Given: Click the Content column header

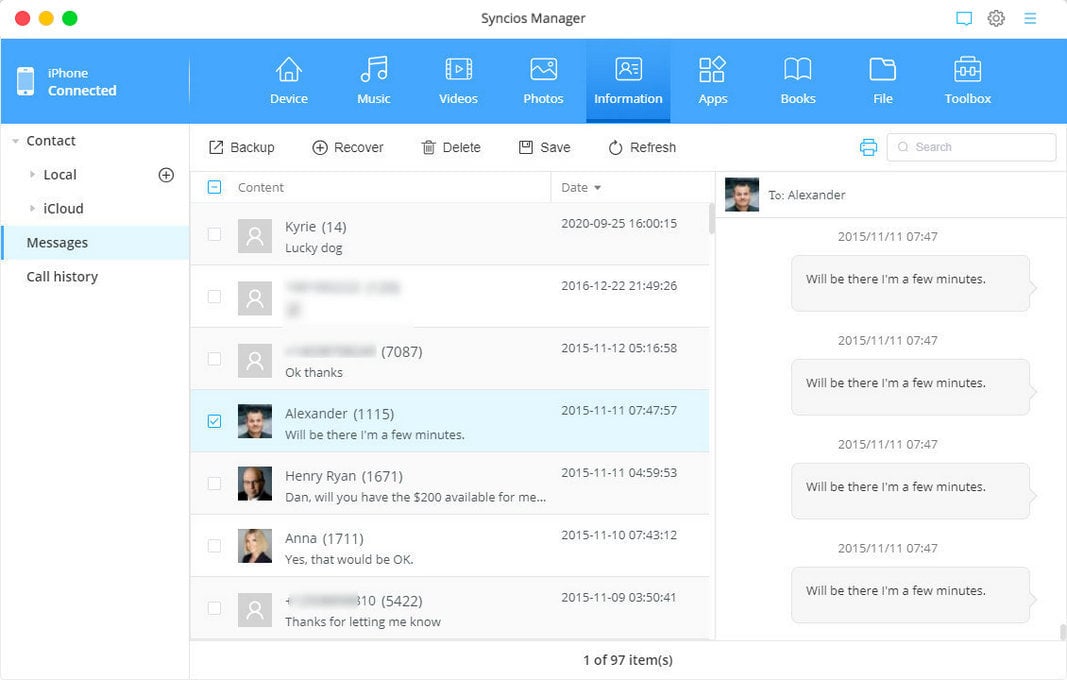Looking at the screenshot, I should [x=261, y=187].
